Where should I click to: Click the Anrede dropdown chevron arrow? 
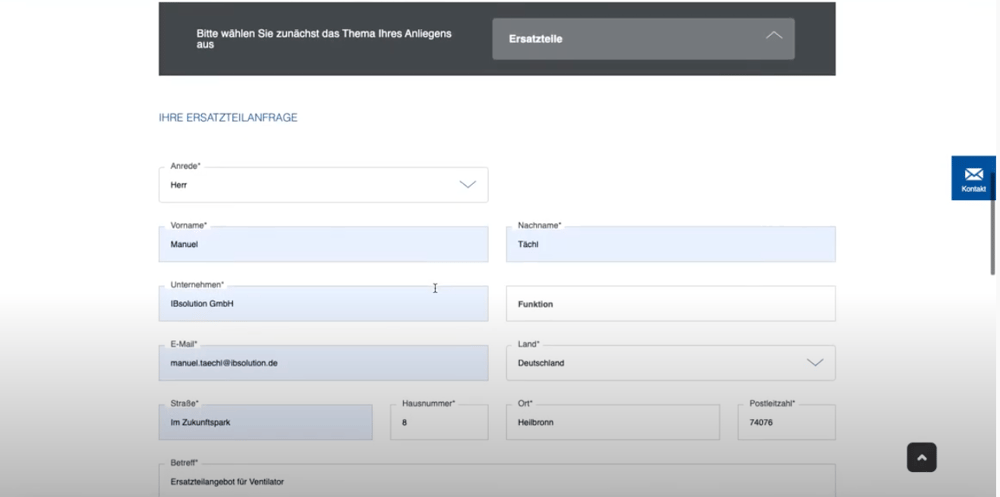click(467, 184)
